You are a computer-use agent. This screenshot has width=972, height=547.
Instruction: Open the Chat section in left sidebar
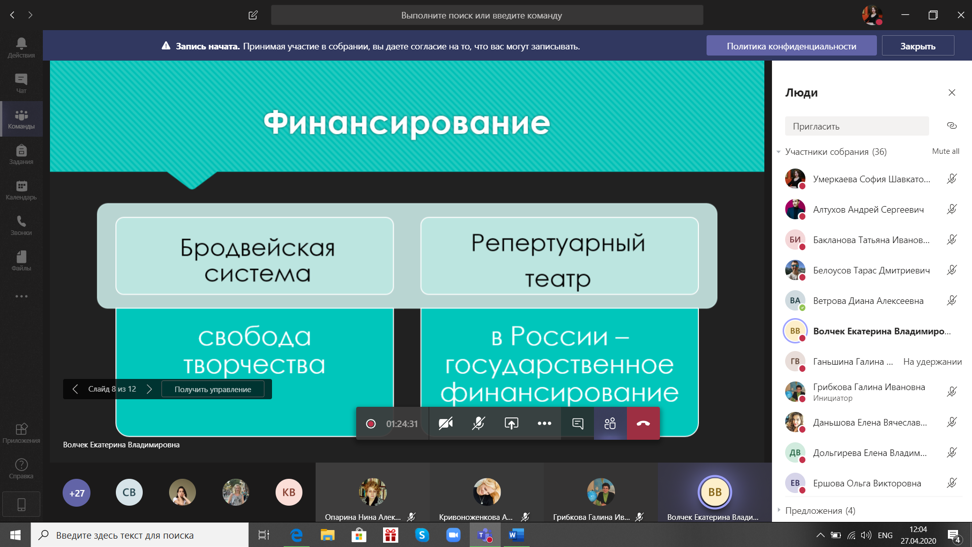(21, 83)
